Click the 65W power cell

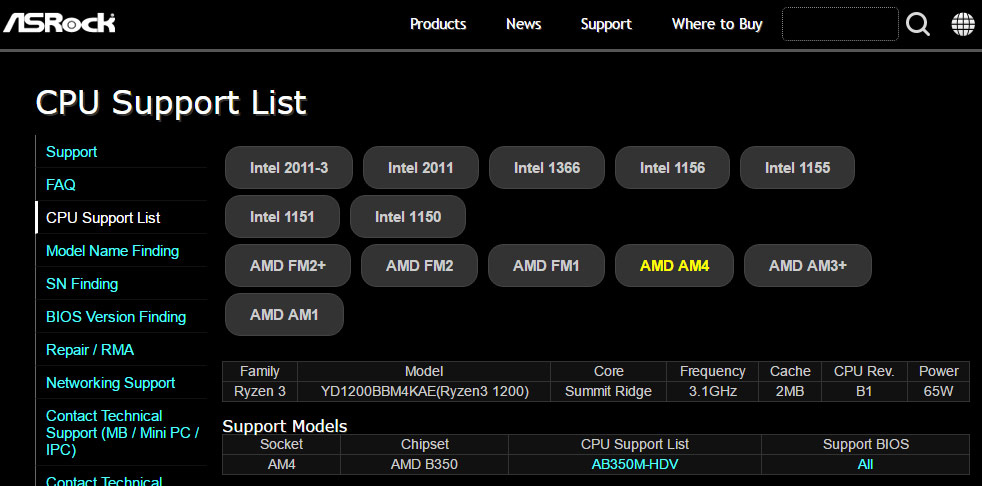click(x=938, y=391)
